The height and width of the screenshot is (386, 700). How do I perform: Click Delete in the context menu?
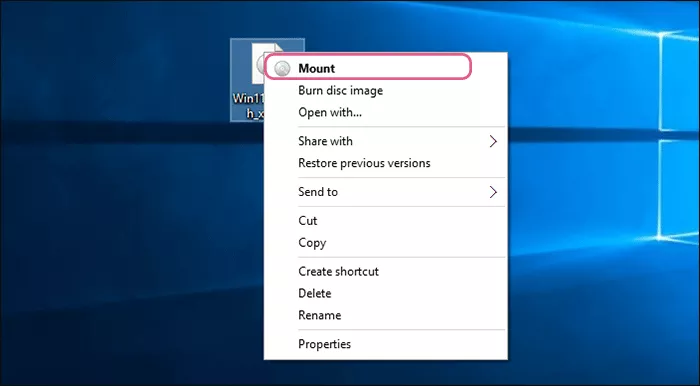pyautogui.click(x=386, y=293)
